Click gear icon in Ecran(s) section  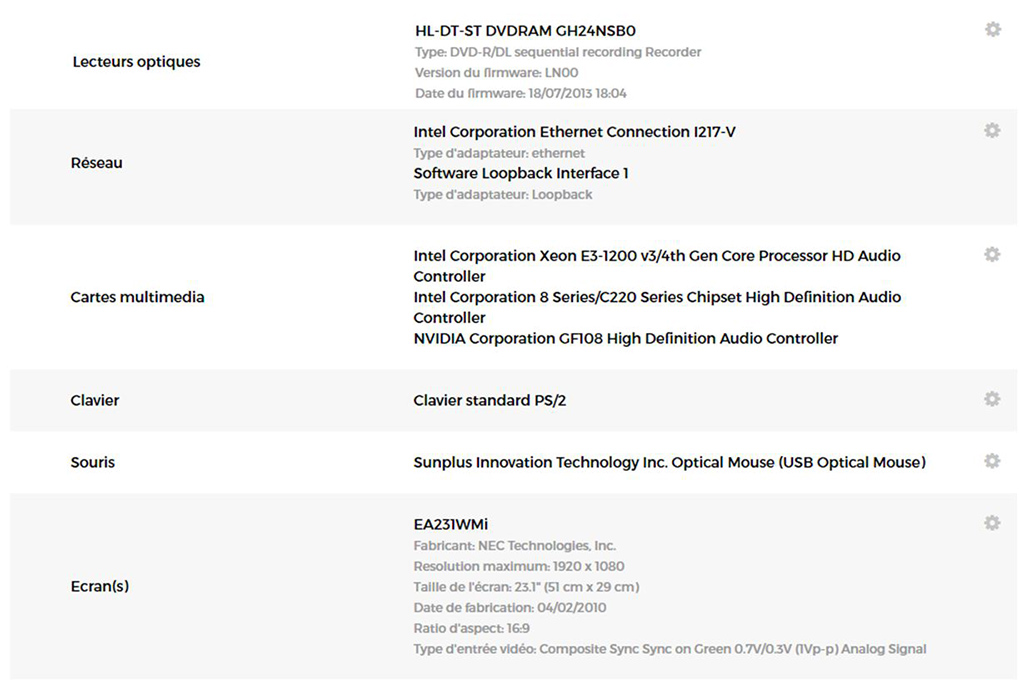992,522
